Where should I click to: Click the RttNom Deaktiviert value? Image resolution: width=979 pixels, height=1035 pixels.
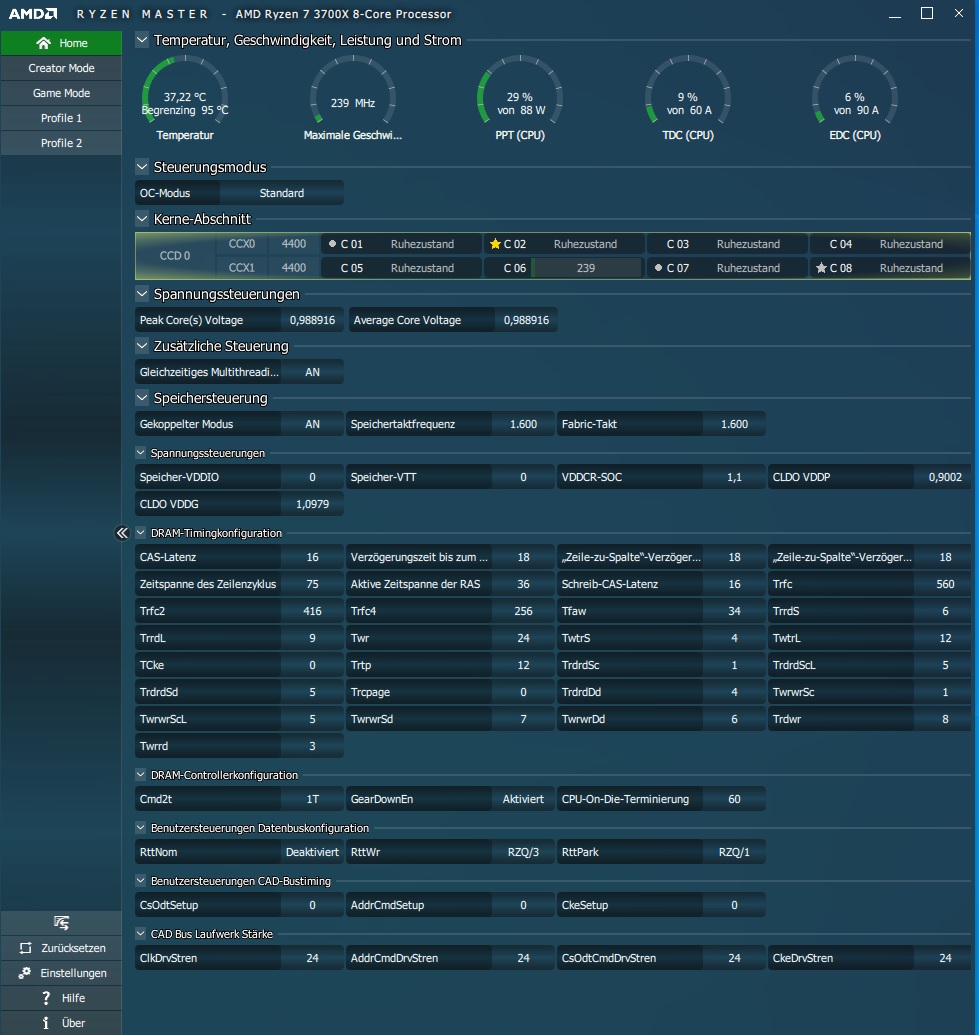(x=312, y=852)
